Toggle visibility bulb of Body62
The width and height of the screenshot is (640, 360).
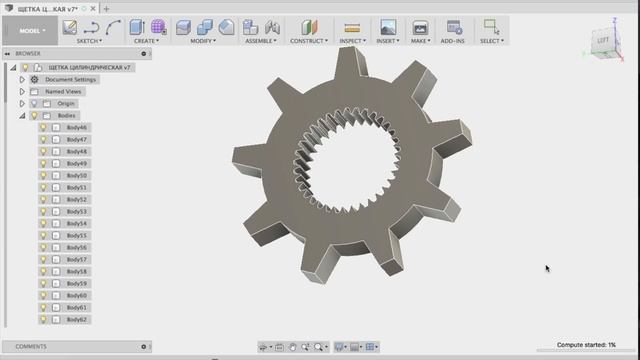pos(43,319)
